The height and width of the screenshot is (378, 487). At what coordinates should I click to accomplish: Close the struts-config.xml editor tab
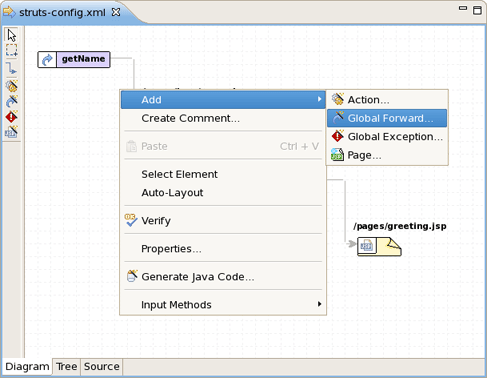pos(116,12)
